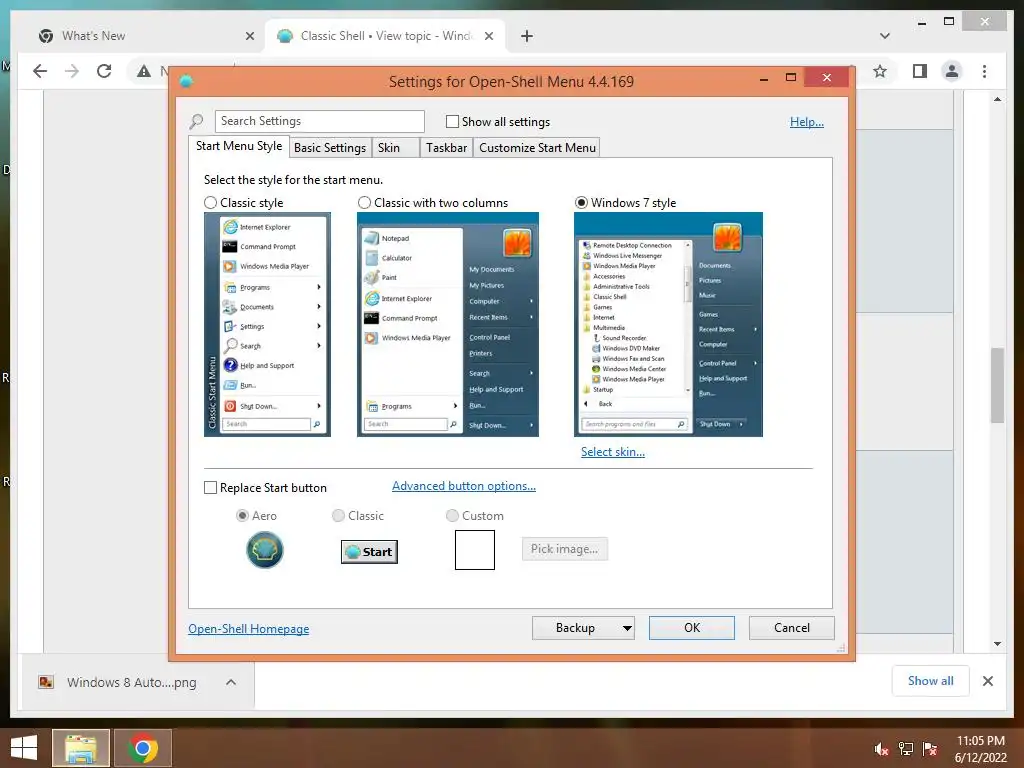Click the OK button
Image resolution: width=1024 pixels, height=768 pixels.
pyautogui.click(x=692, y=628)
